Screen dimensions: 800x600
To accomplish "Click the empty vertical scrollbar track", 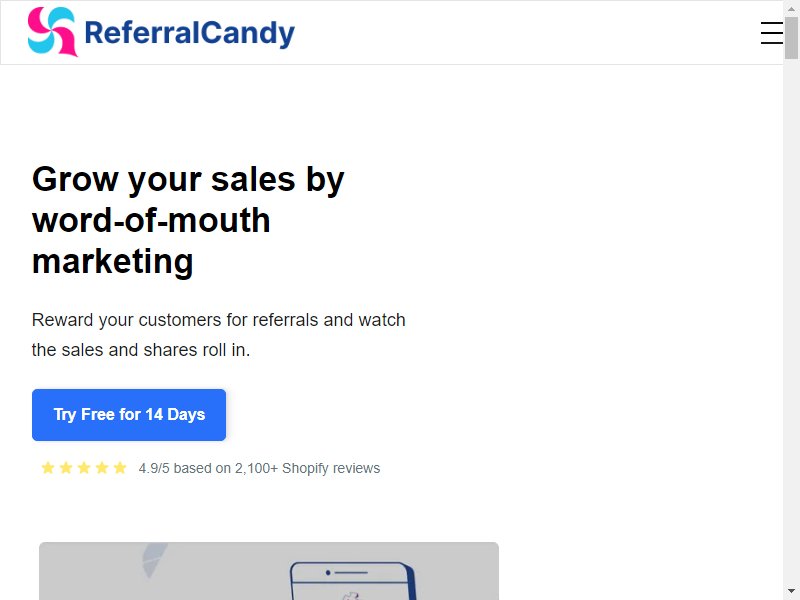I will point(791,321).
